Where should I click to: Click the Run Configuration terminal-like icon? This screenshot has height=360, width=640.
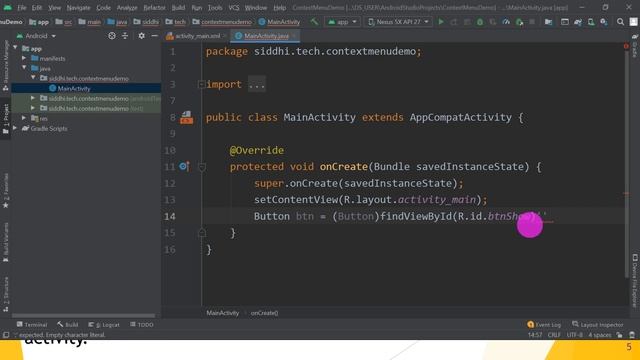tap(564, 22)
